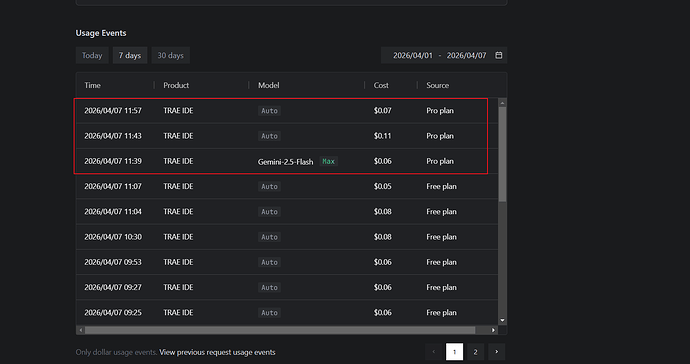Click the 2026/04/07 09:53 time cell
690x364 pixels.
(x=113, y=262)
